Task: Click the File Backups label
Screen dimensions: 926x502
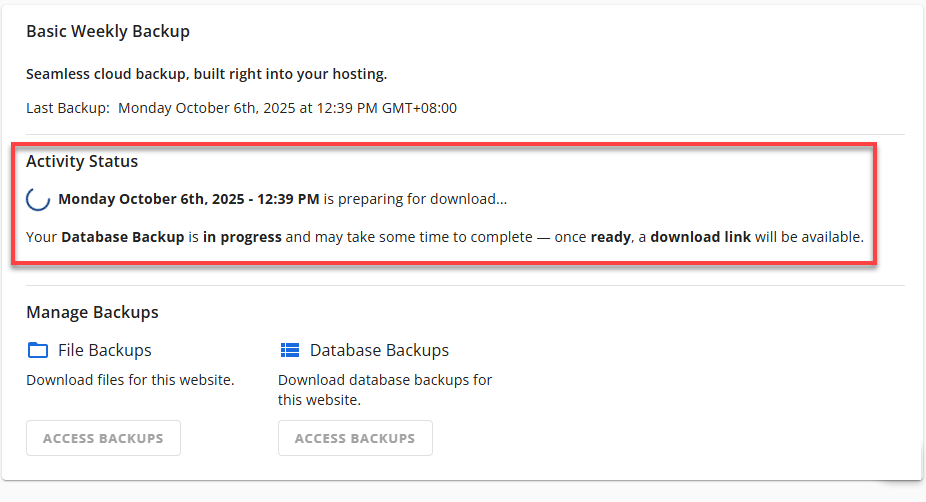Action: 105,350
